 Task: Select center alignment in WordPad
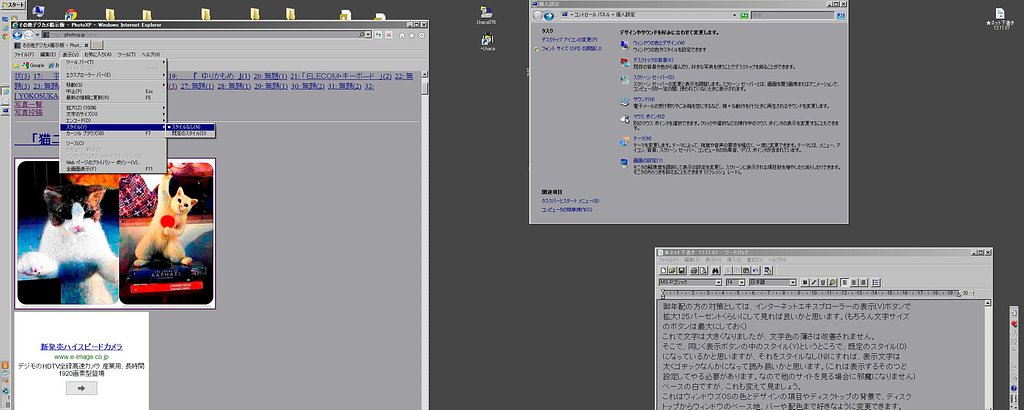click(x=854, y=283)
